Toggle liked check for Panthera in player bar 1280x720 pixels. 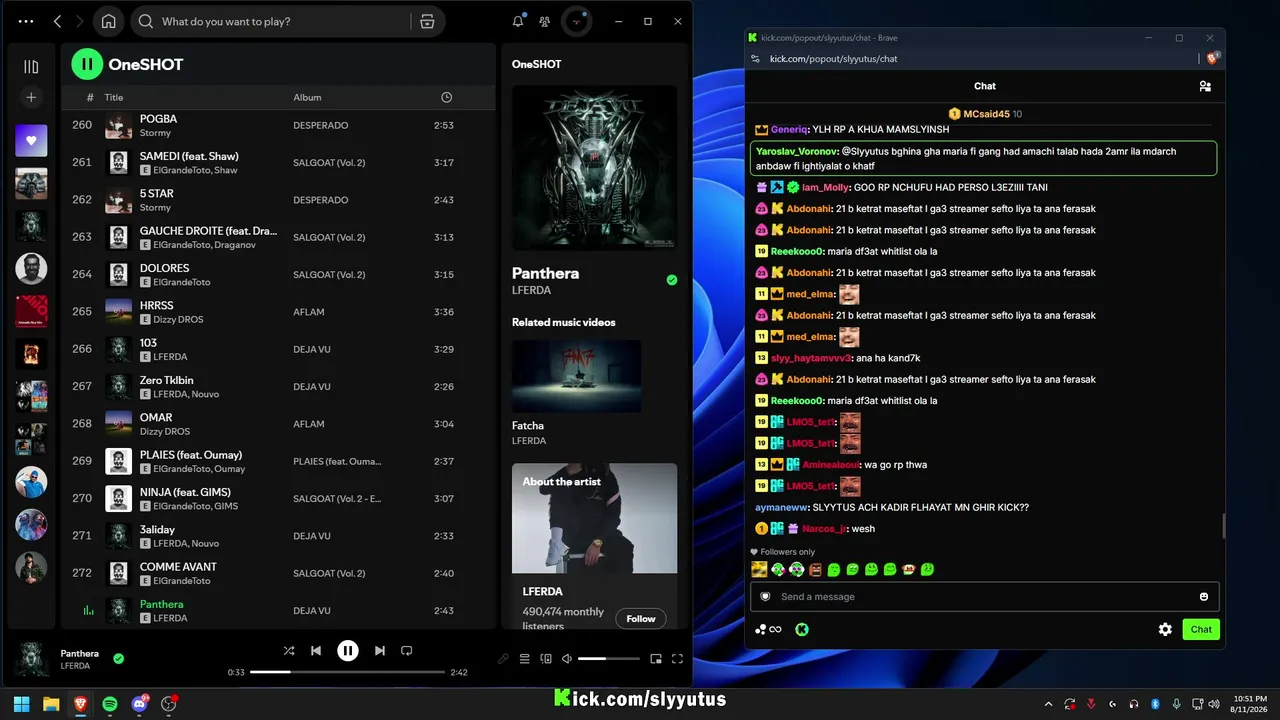119,658
